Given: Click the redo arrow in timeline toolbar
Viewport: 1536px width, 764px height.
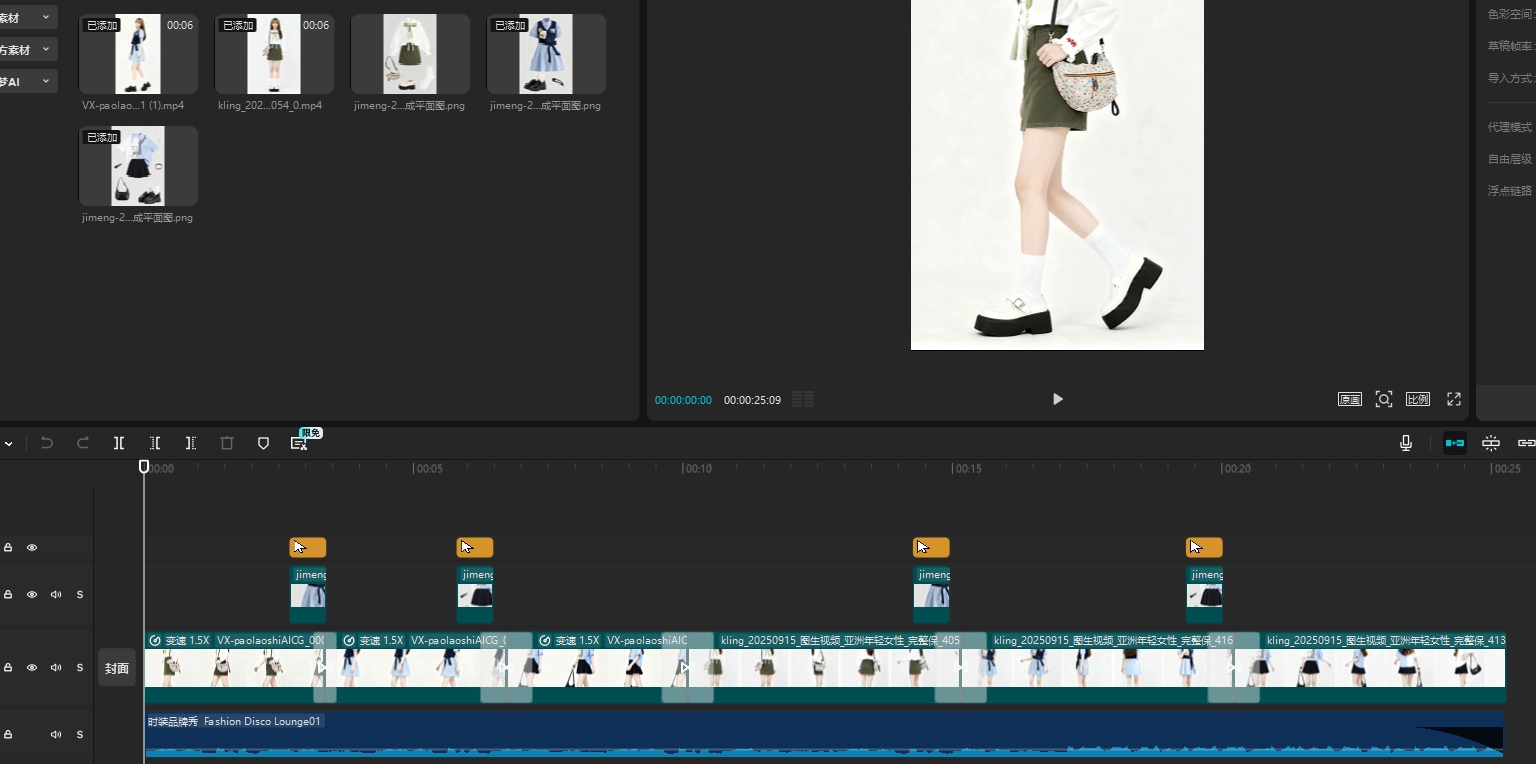Looking at the screenshot, I should [x=83, y=443].
